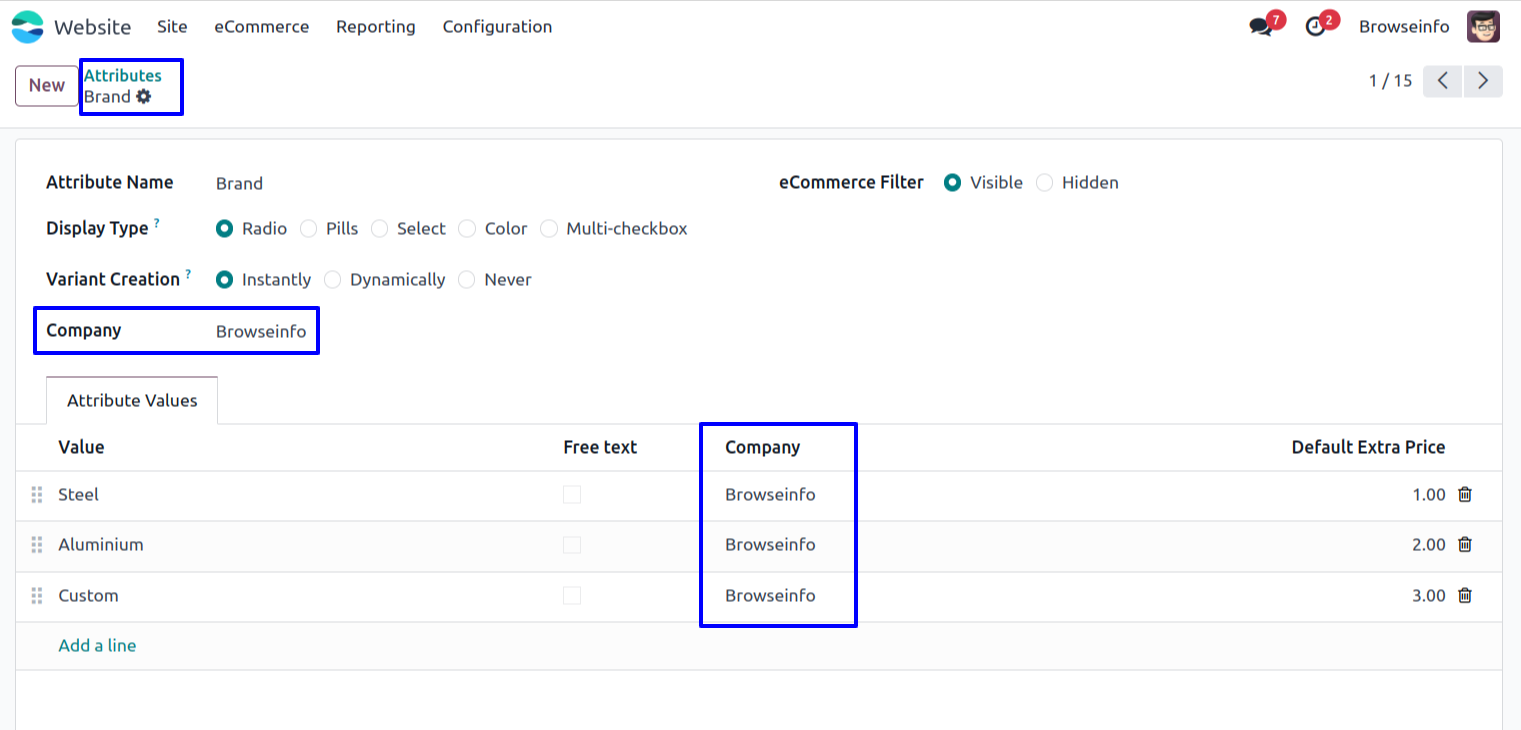Click the user avatar picture
Viewport: 1521px width, 730px height.
[x=1483, y=27]
